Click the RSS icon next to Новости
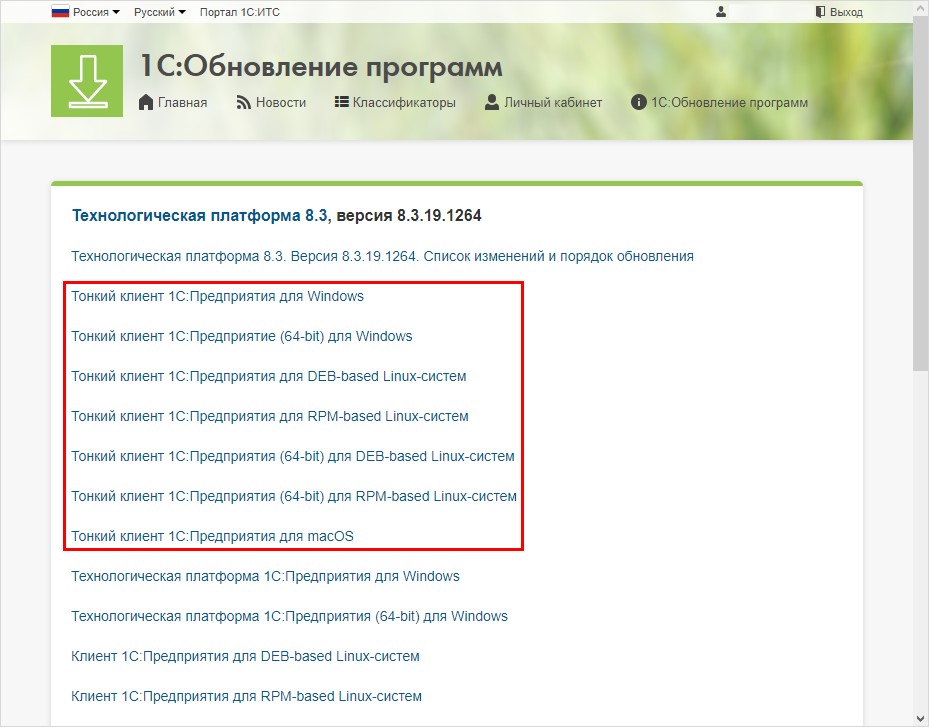929x727 pixels. tap(244, 103)
